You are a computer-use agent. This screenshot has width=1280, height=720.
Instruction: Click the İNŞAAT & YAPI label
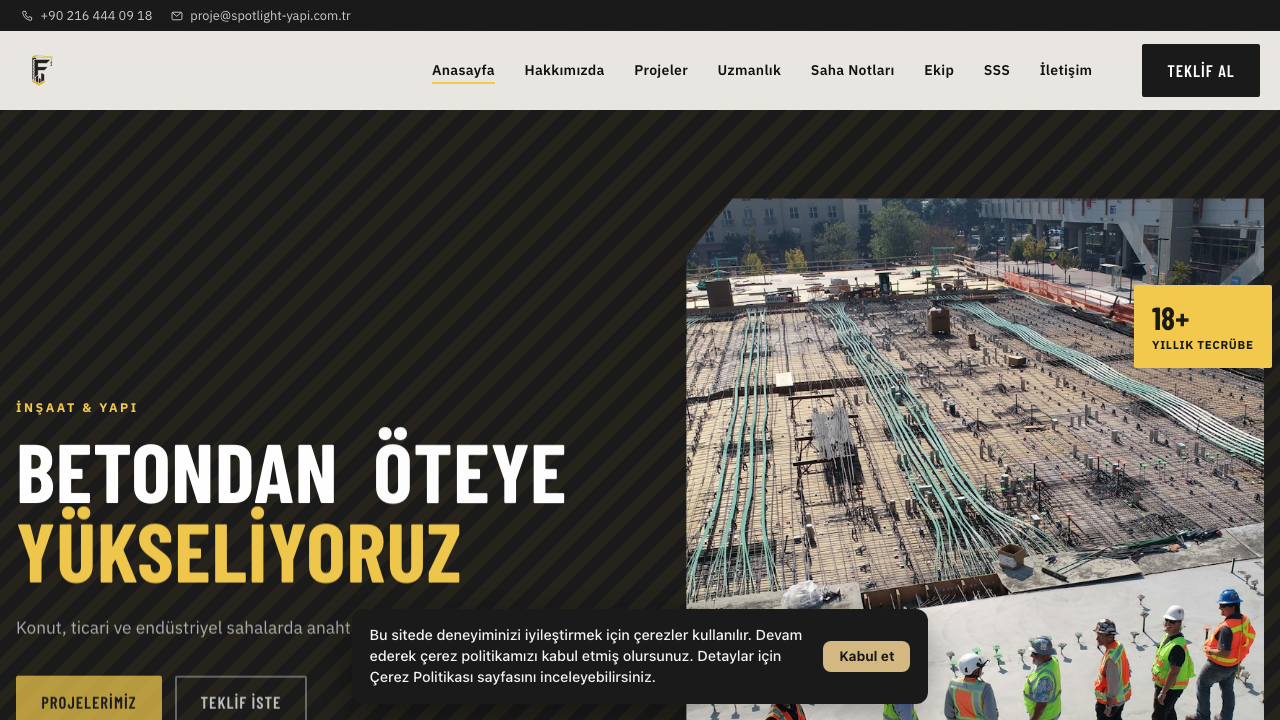(x=77, y=408)
